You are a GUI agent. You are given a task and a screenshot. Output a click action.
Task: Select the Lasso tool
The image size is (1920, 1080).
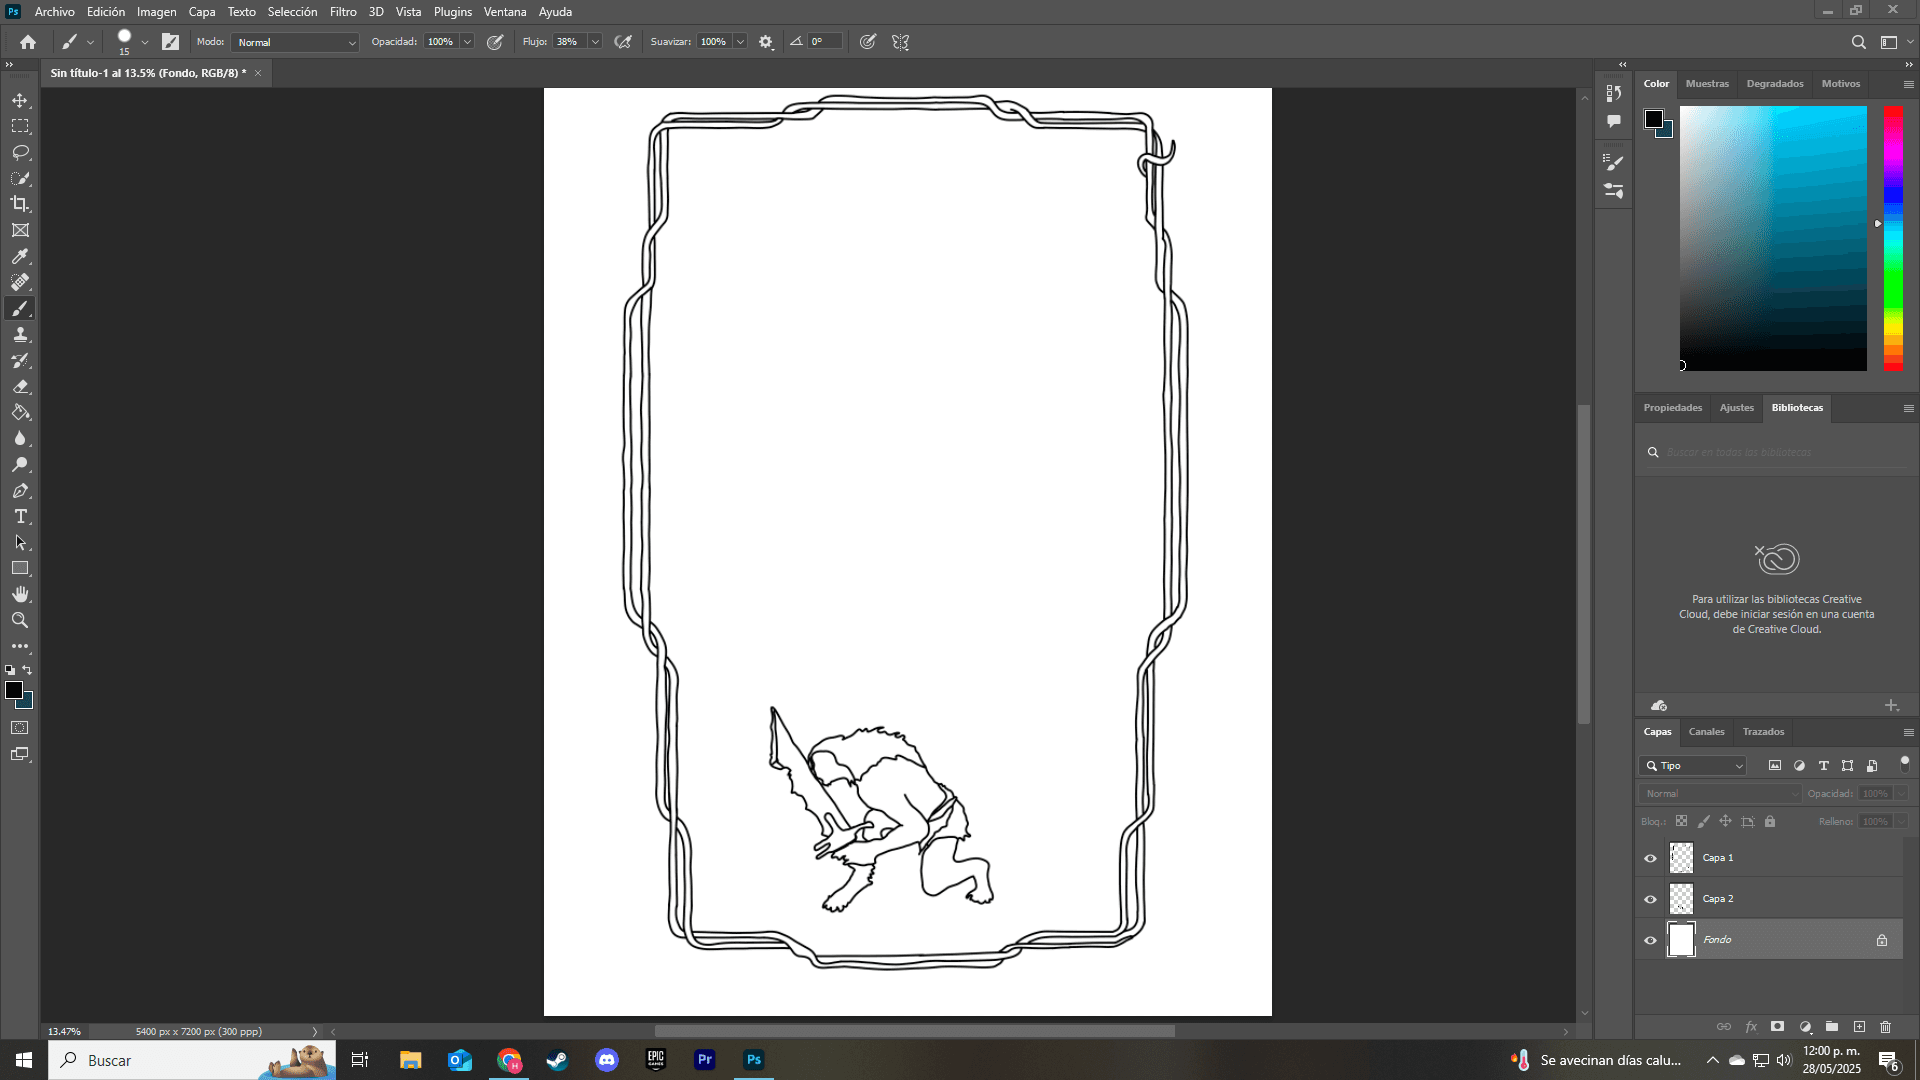20,152
